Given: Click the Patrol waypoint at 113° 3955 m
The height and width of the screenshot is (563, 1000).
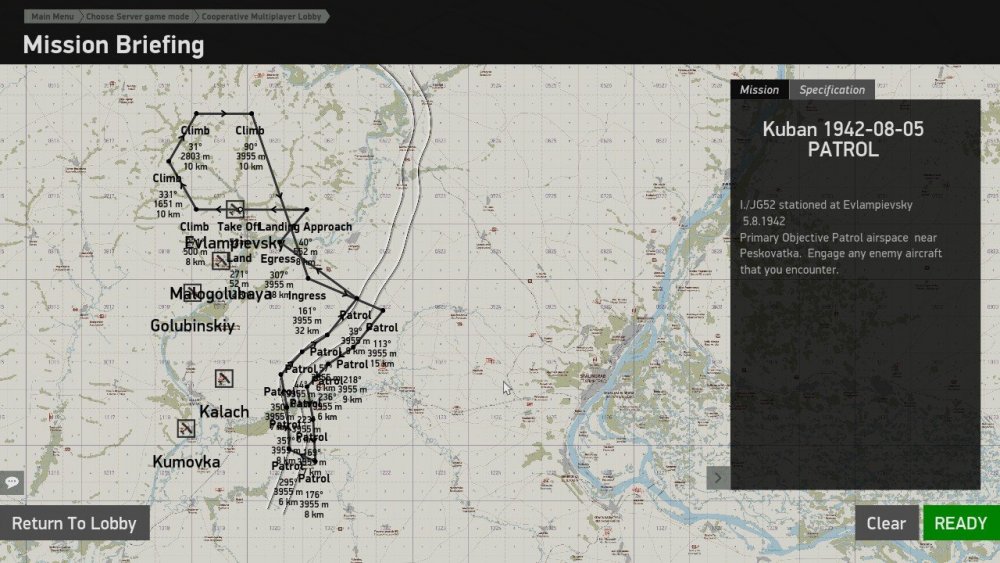Looking at the screenshot, I should point(381,328).
